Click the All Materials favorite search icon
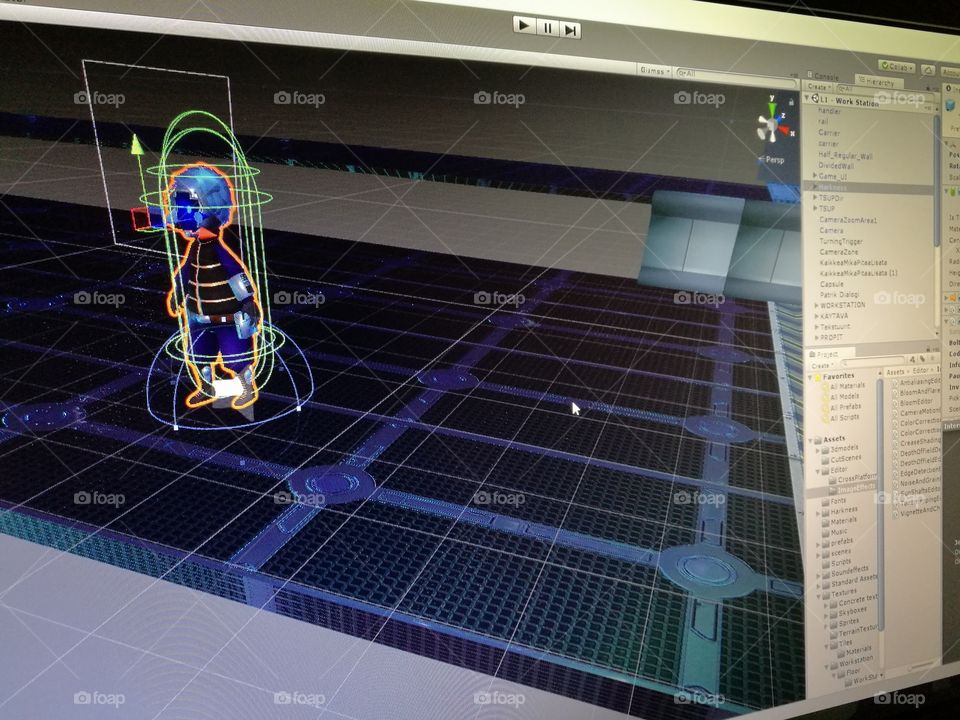Screen dimensions: 960x720 pos(825,386)
